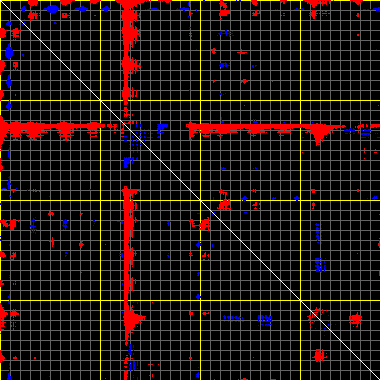Click the blue cluster below the streaks' crossing
The width and height of the screenshot is (380, 380).
click(x=128, y=162)
